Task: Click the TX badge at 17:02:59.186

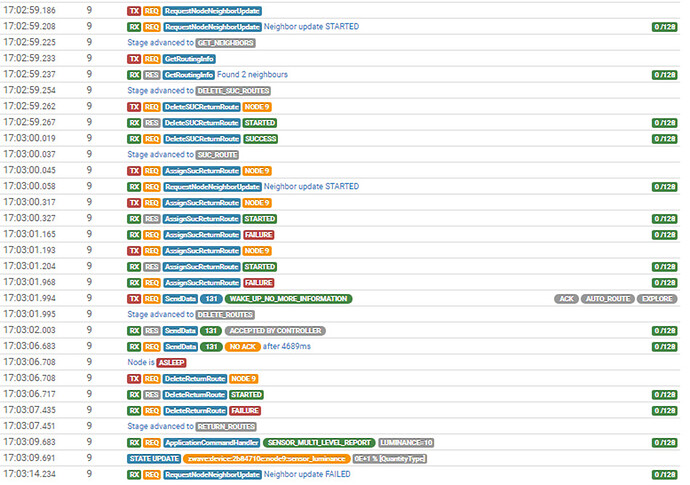Action: point(134,11)
